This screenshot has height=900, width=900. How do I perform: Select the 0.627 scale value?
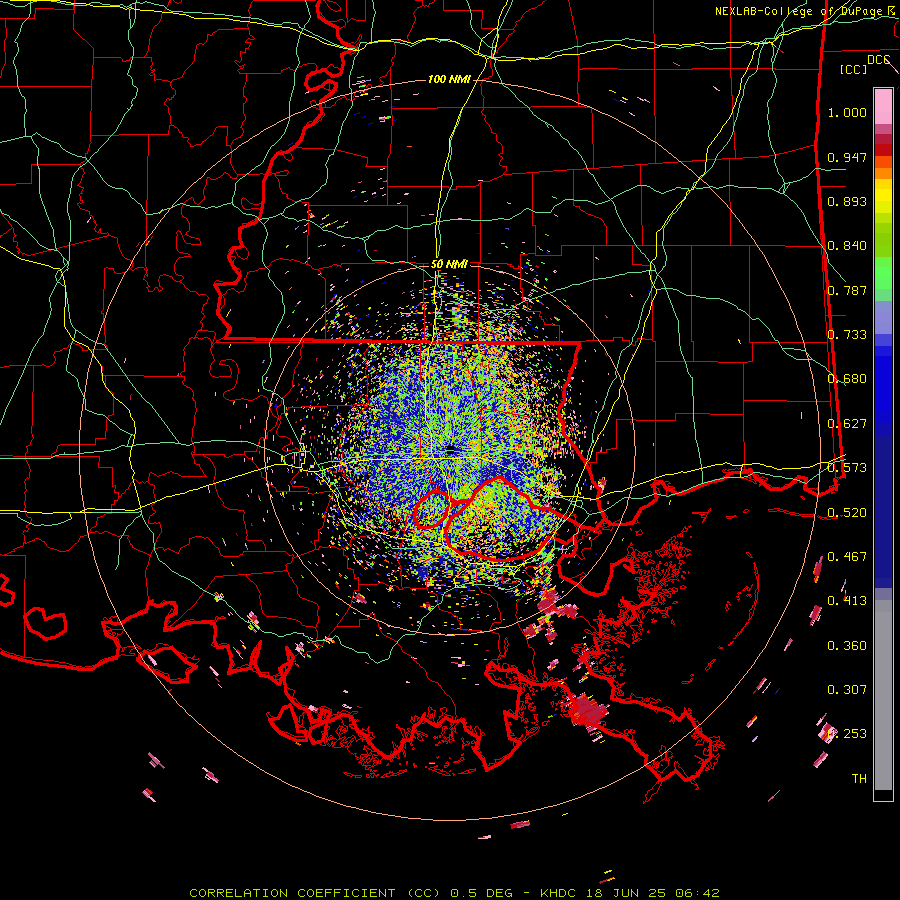click(847, 424)
